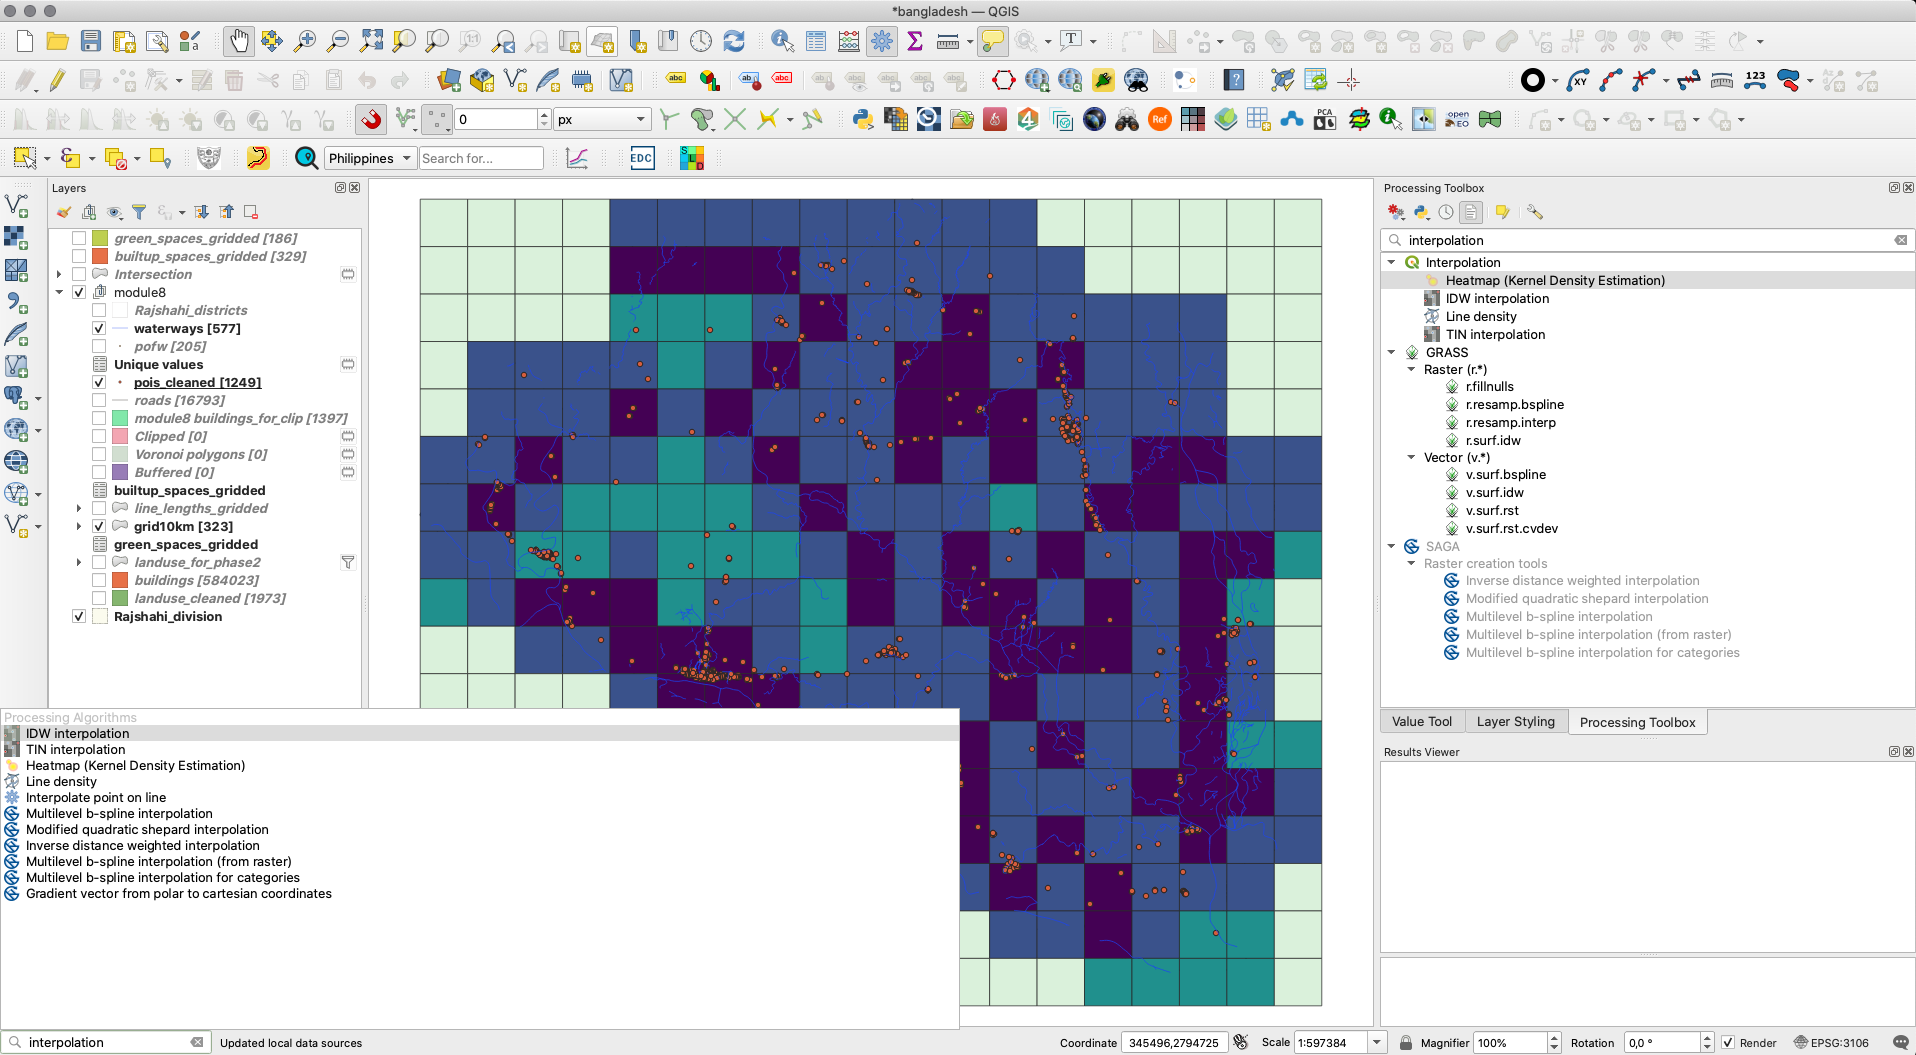Viewport: 1916px width, 1055px height.
Task: Expand the grid10km [323] layer legend
Action: [x=79, y=526]
